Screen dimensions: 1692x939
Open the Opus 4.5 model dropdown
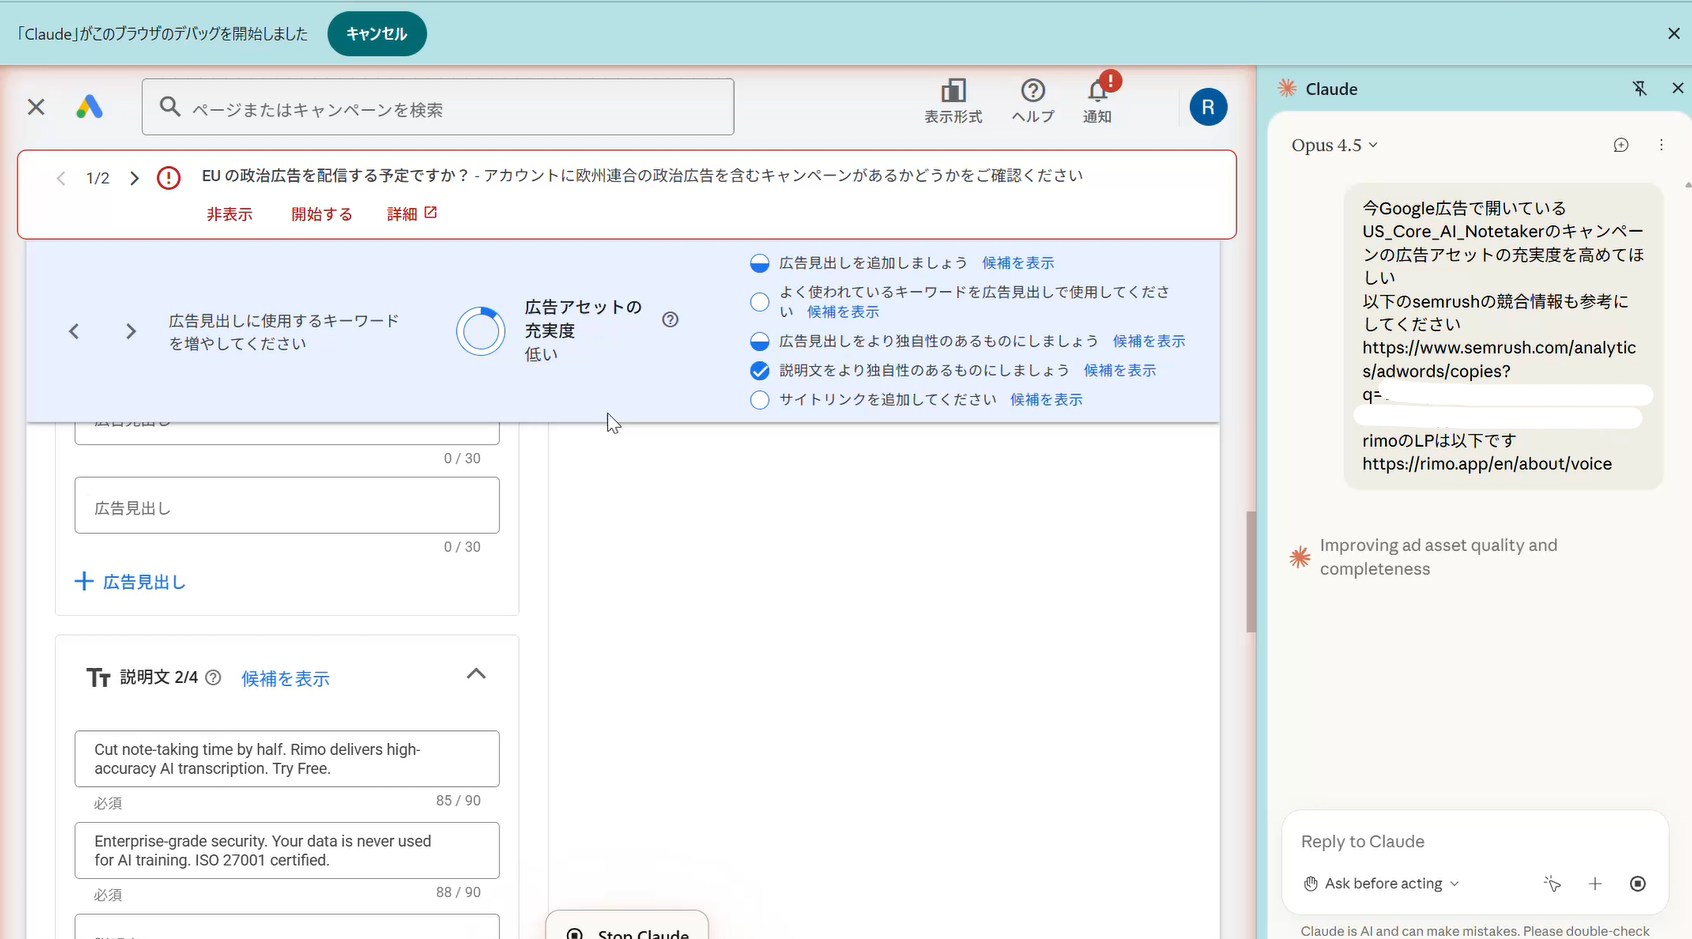[x=1334, y=145]
